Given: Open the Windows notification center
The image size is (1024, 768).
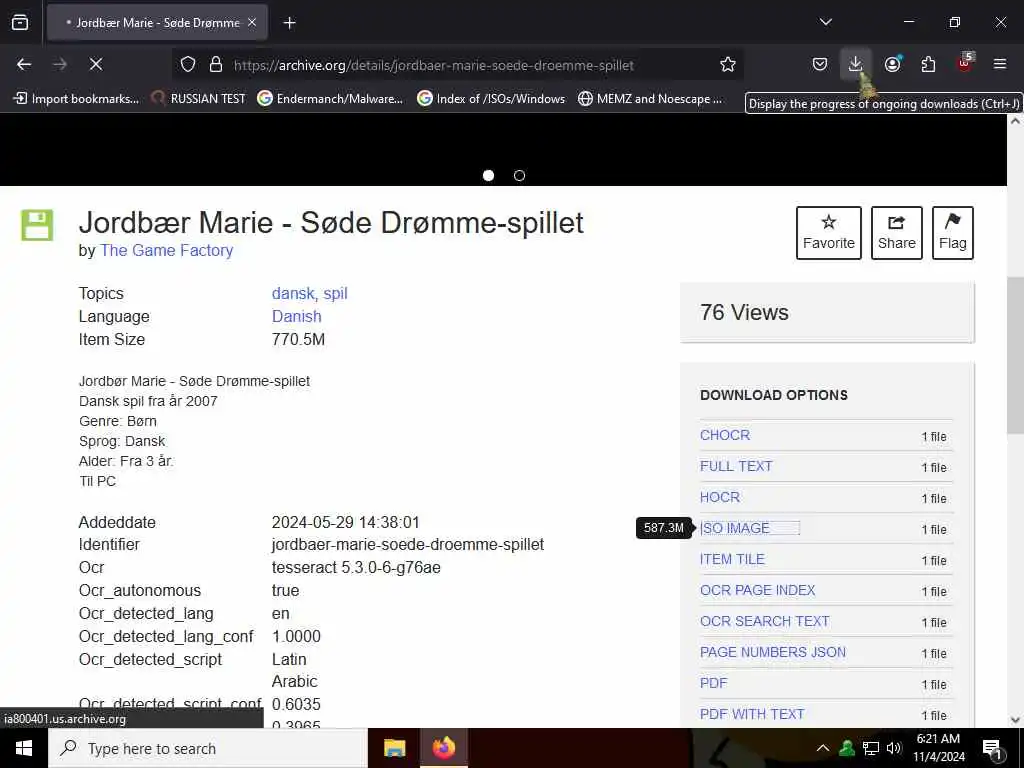Looking at the screenshot, I should point(993,748).
